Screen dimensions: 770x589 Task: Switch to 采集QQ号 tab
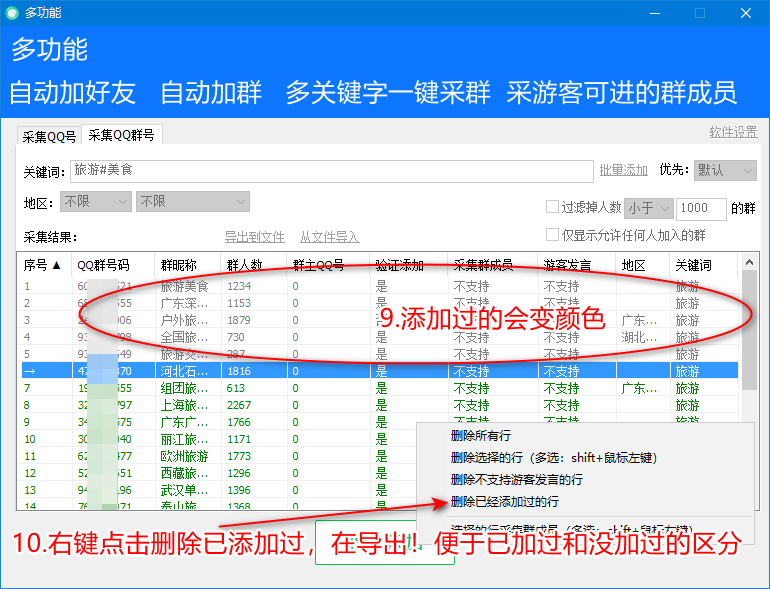(49, 137)
